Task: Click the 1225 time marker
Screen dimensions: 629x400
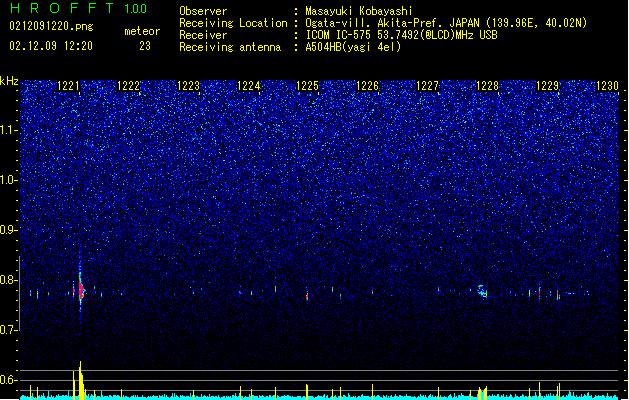Action: [x=307, y=86]
